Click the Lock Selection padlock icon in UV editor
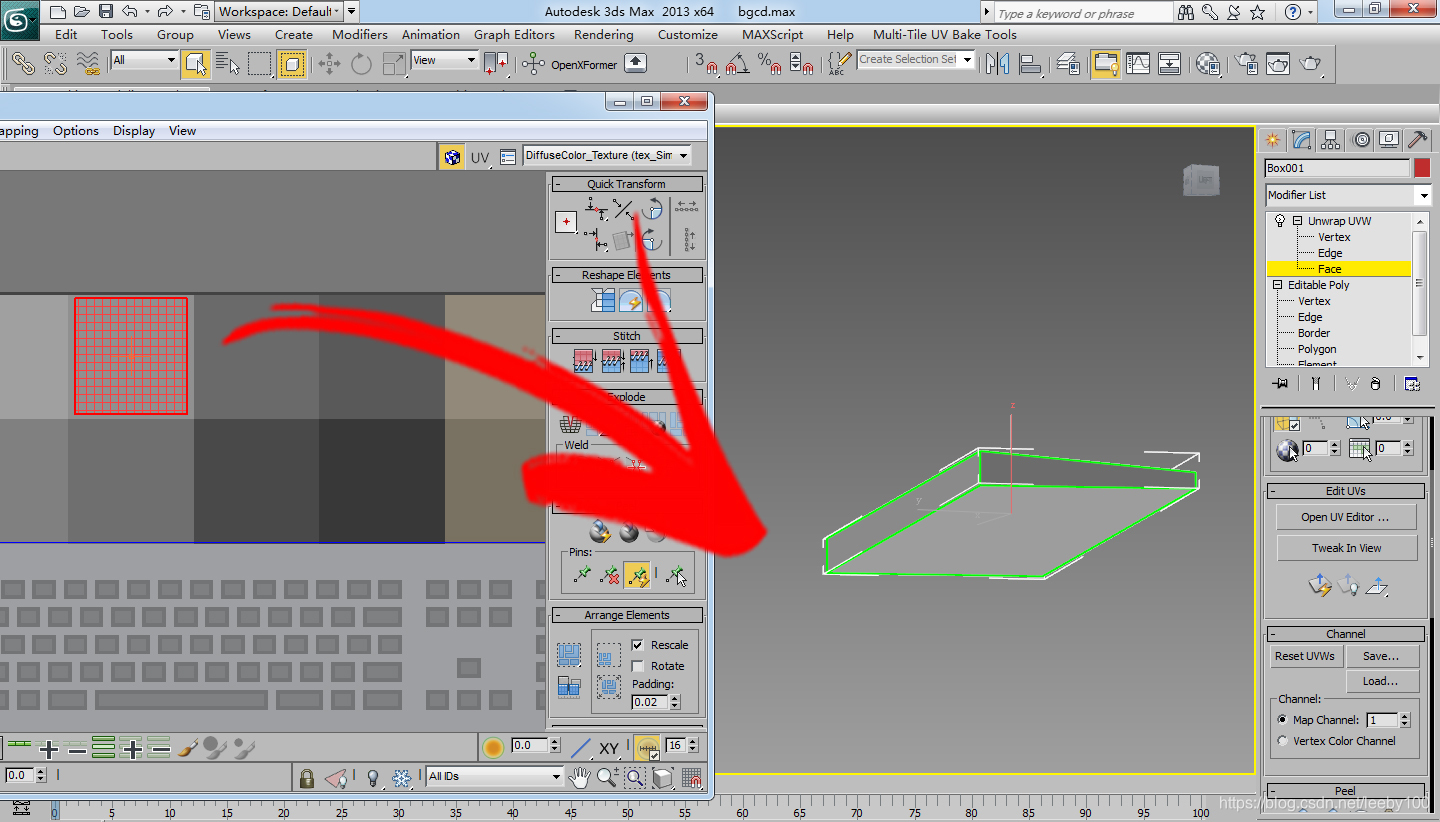Image resolution: width=1440 pixels, height=822 pixels. click(x=307, y=777)
